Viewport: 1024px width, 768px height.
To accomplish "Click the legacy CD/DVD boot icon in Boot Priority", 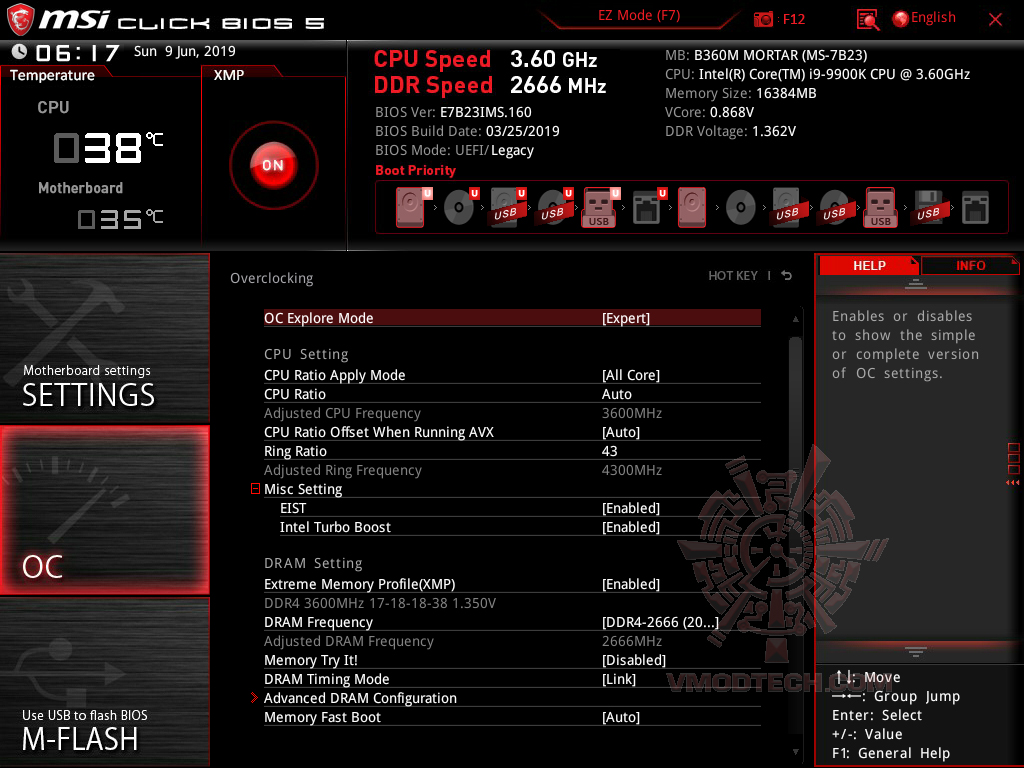I will pyautogui.click(x=740, y=206).
